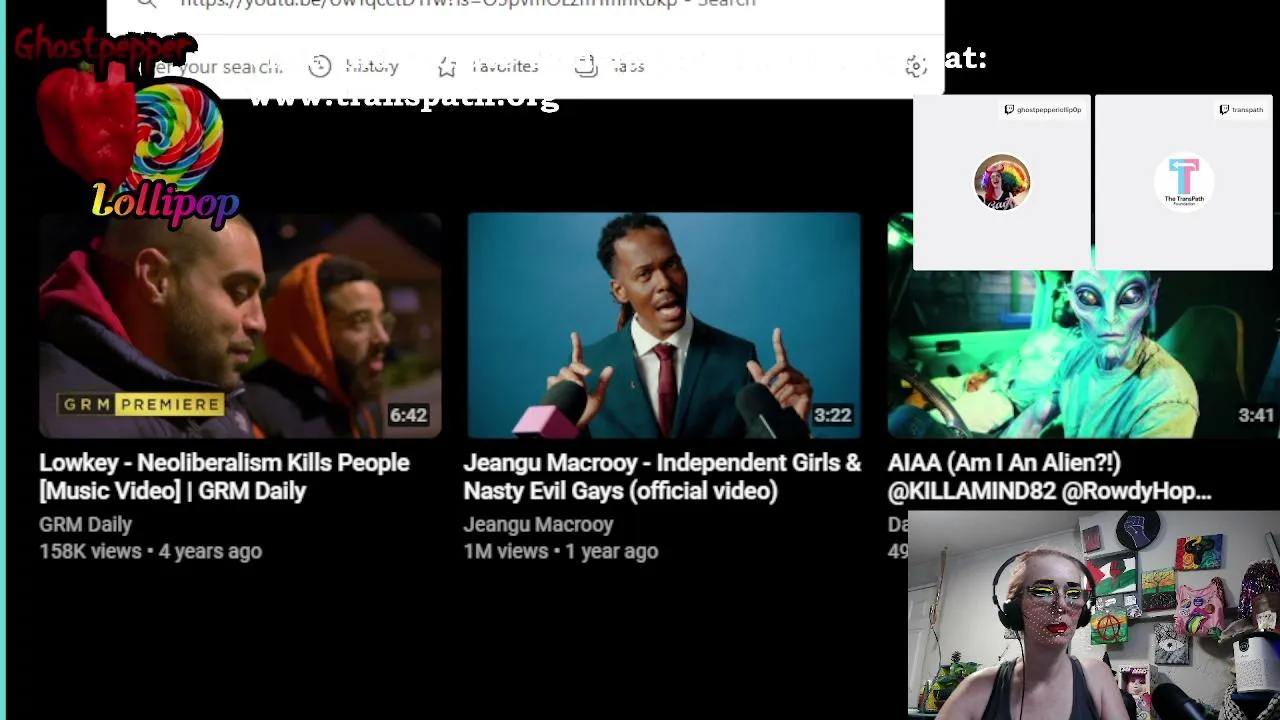Click The TransPath Foundation logo avatar
1280x720 pixels.
point(1184,182)
